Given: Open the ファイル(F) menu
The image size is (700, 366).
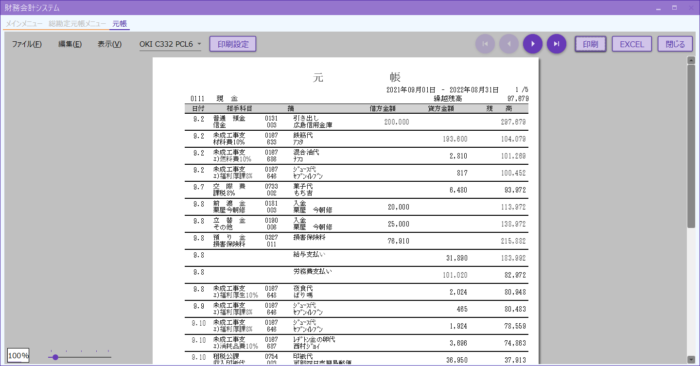Looking at the screenshot, I should tap(27, 44).
